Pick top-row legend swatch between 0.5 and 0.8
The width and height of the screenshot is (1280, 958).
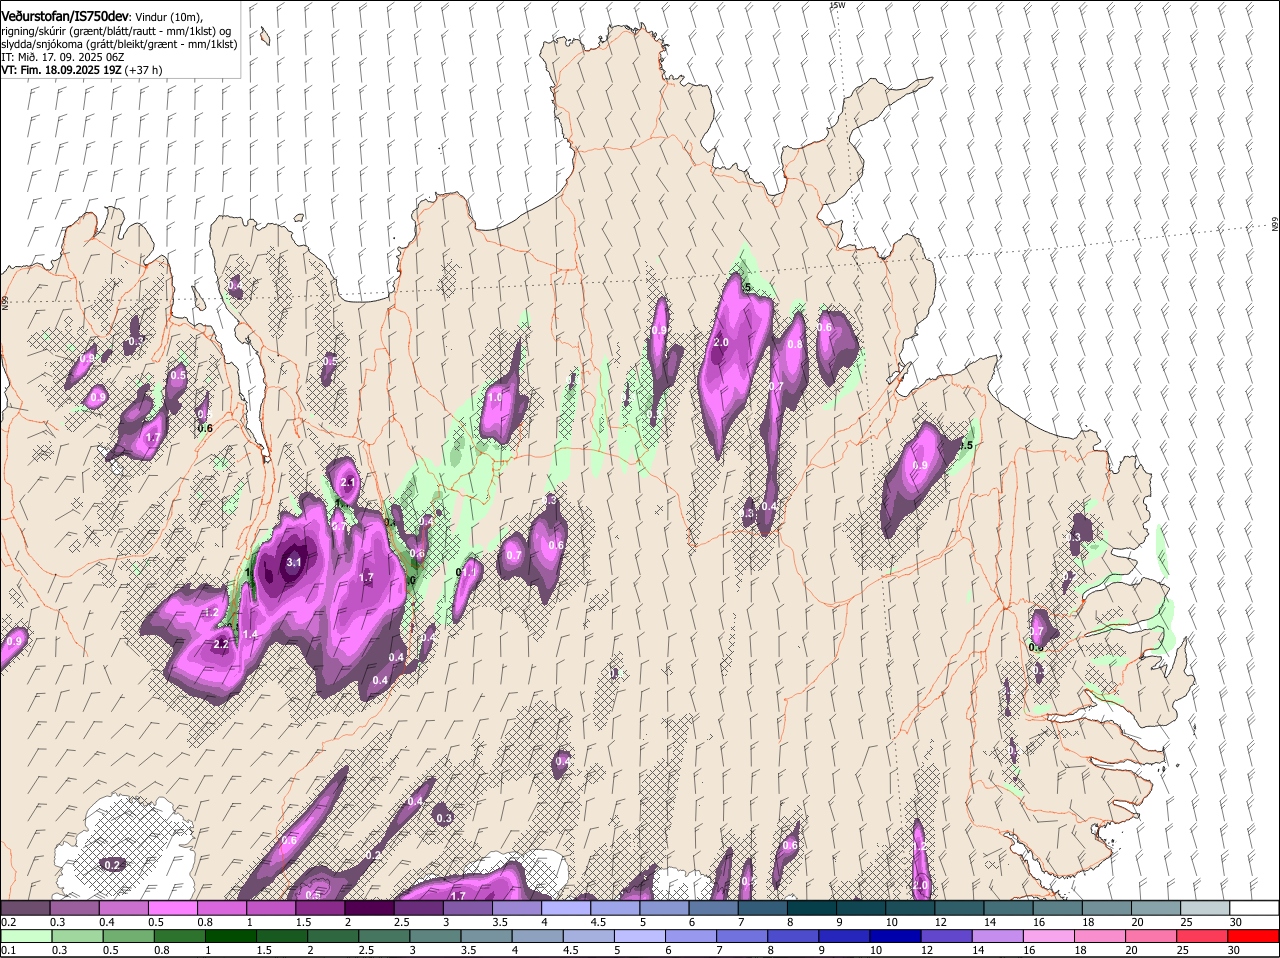tap(173, 908)
